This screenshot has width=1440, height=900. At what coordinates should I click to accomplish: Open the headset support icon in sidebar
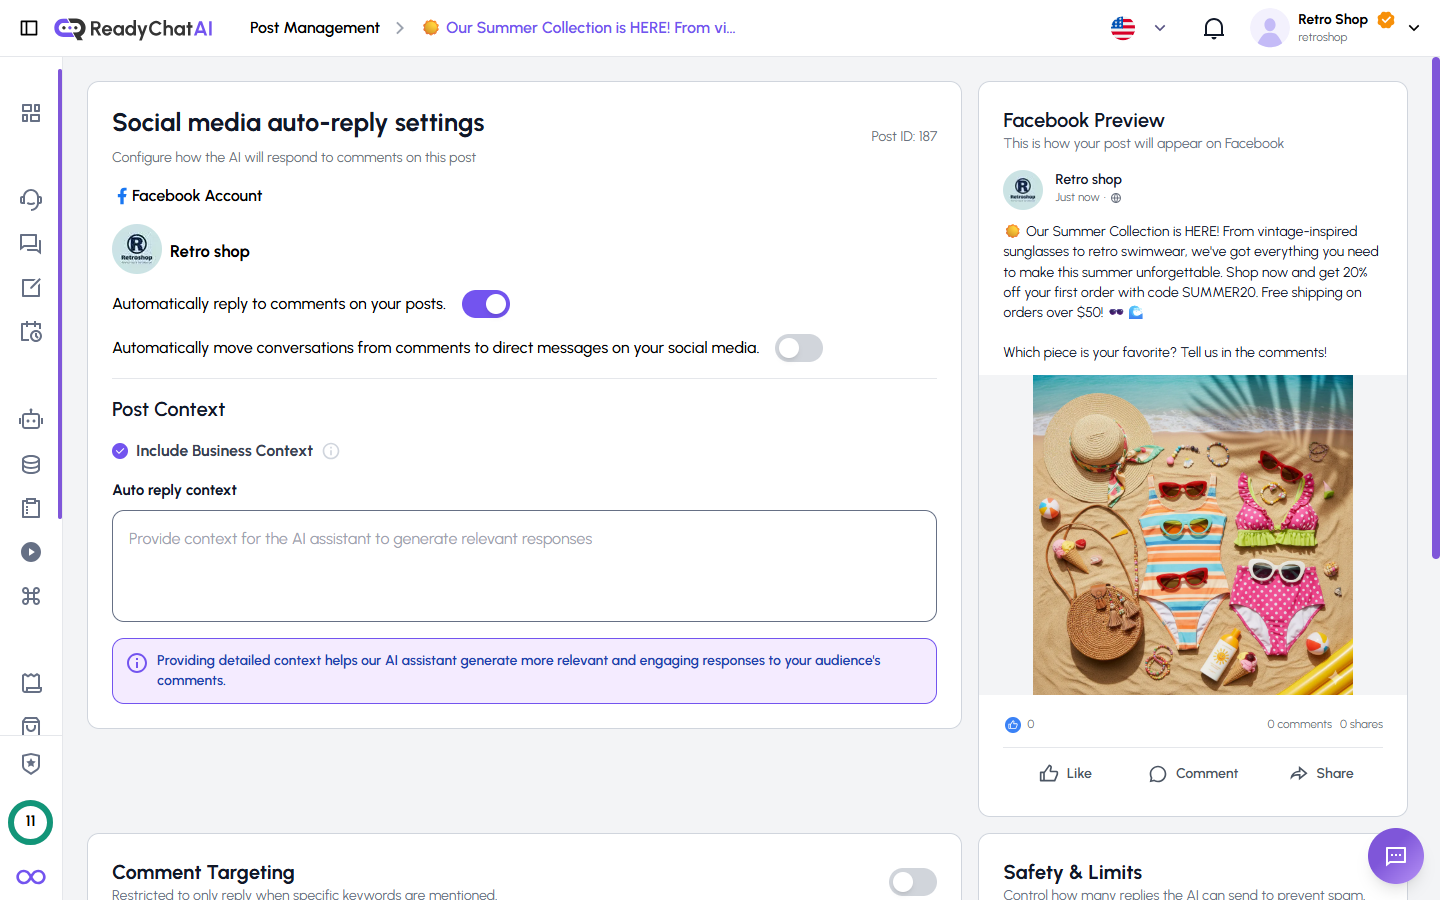click(x=31, y=199)
